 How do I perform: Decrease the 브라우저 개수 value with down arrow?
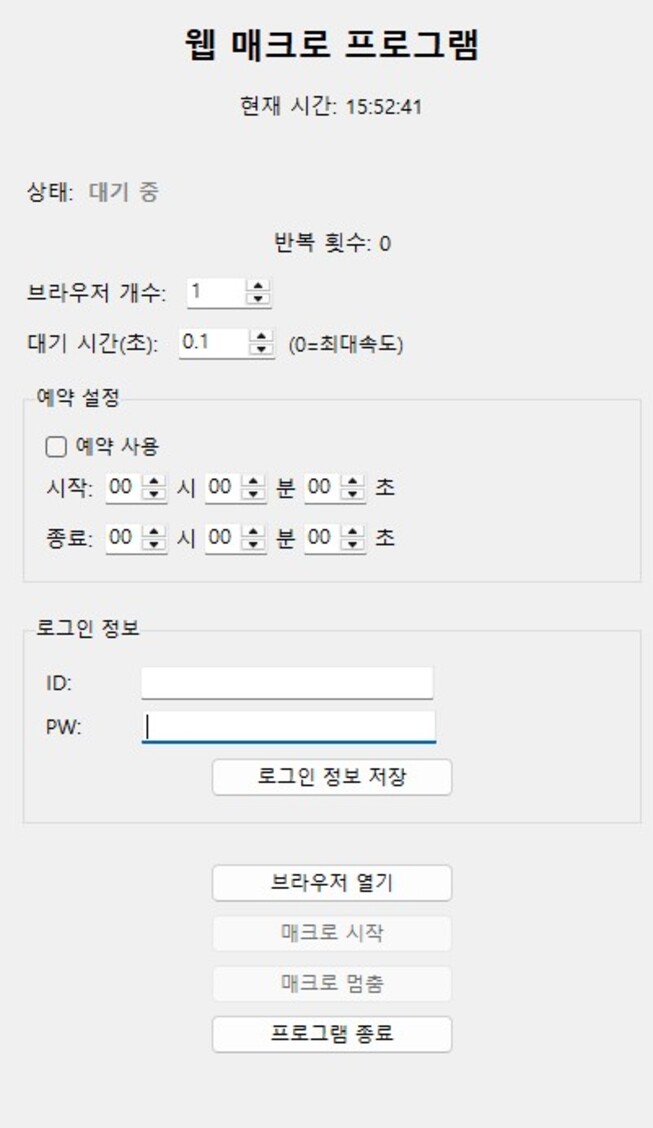click(259, 298)
